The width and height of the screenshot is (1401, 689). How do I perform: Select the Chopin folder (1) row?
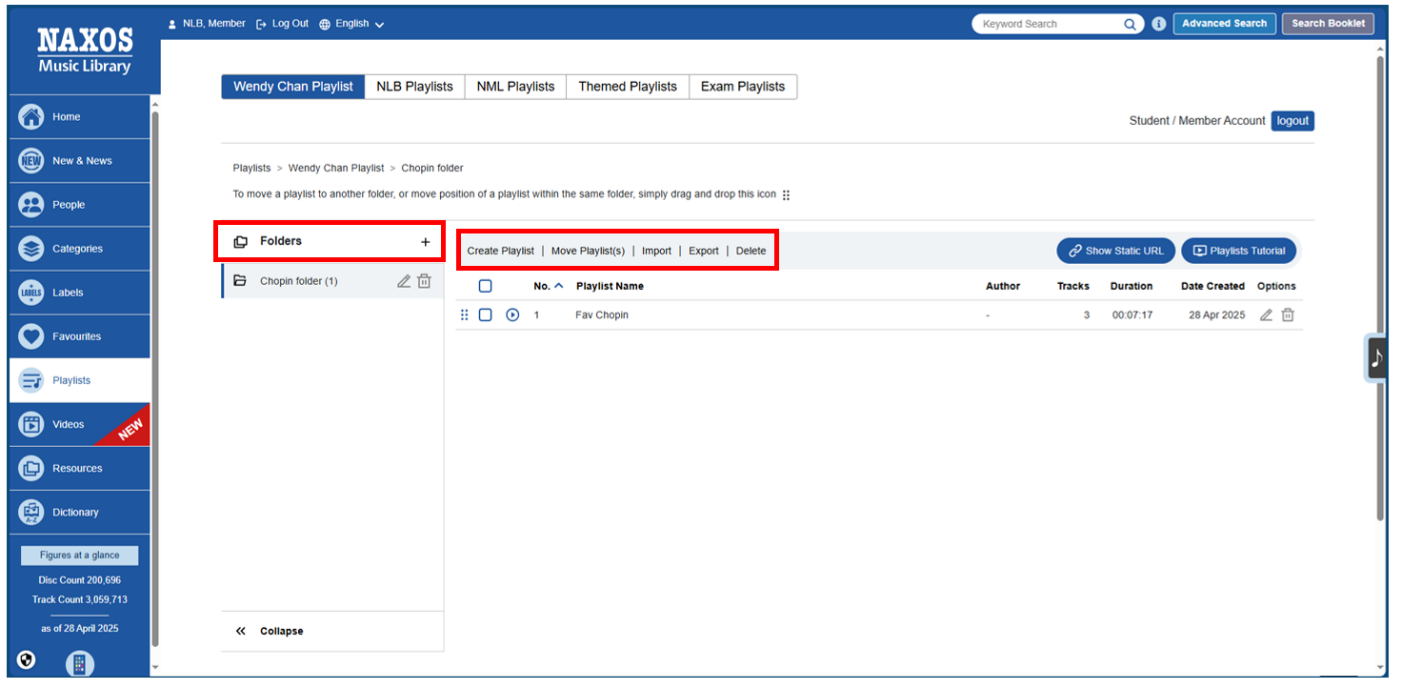click(332, 281)
